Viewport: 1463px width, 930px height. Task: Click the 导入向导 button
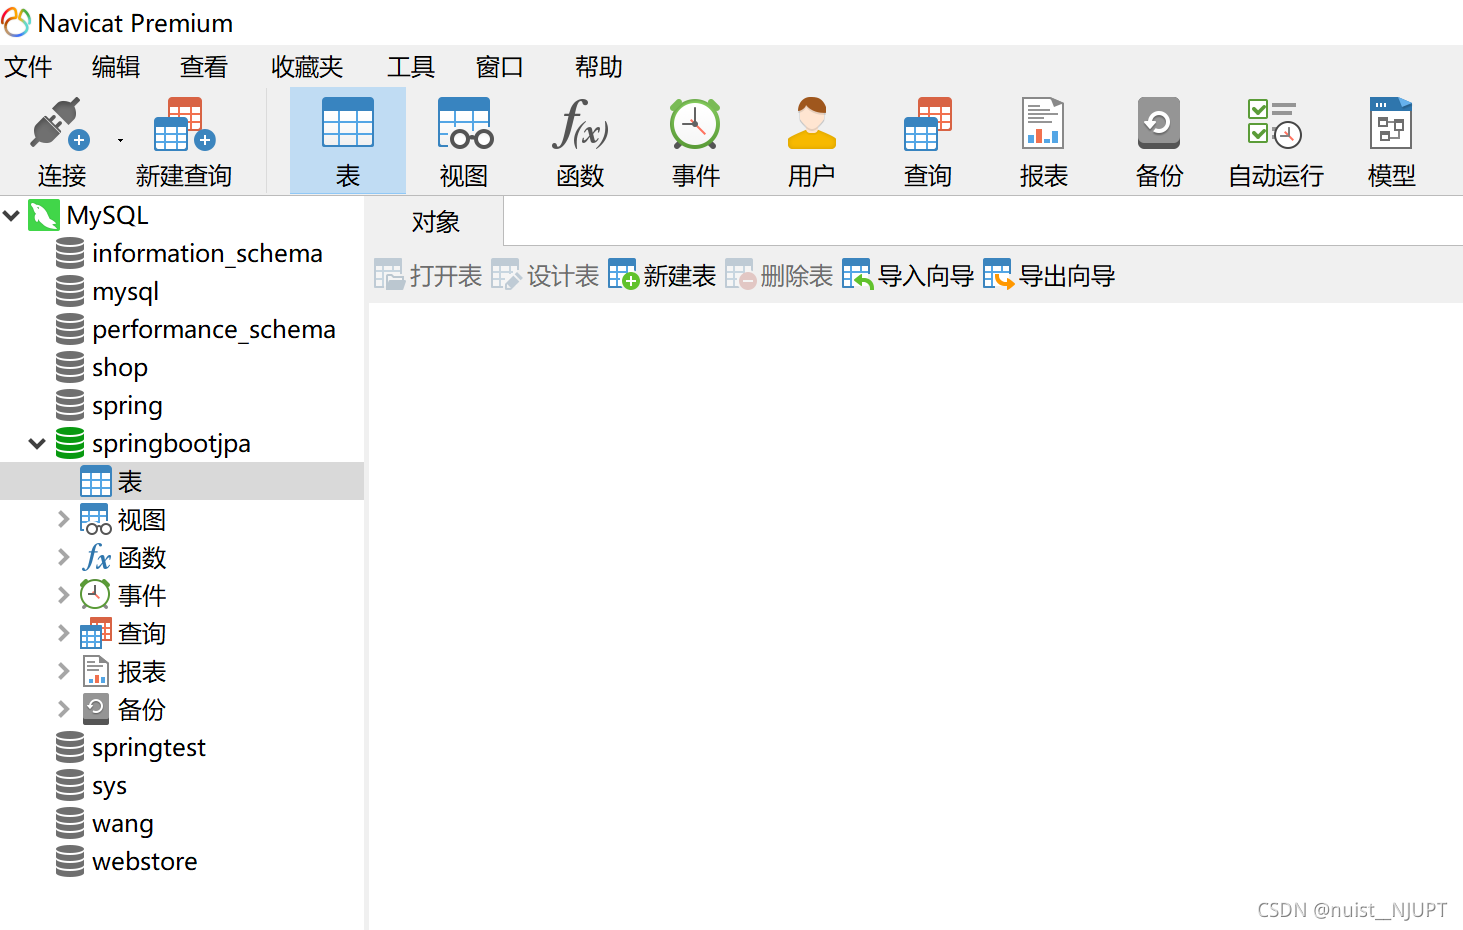(908, 275)
